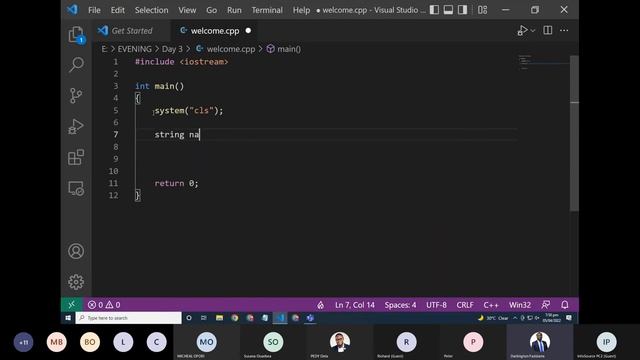Viewport: 640px width, 360px height.
Task: Change the UTF-8 file encoding
Action: click(436, 305)
